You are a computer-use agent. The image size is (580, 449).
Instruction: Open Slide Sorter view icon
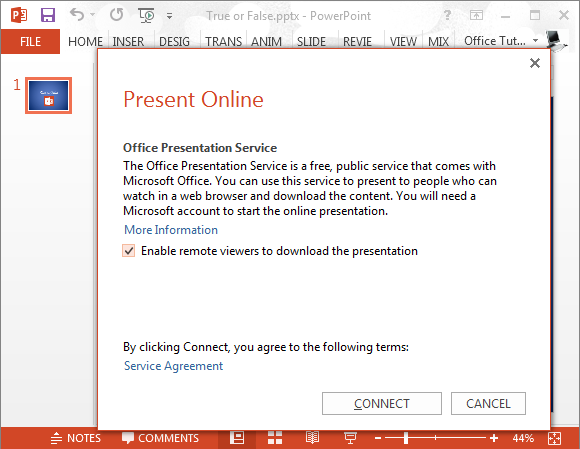coord(275,438)
